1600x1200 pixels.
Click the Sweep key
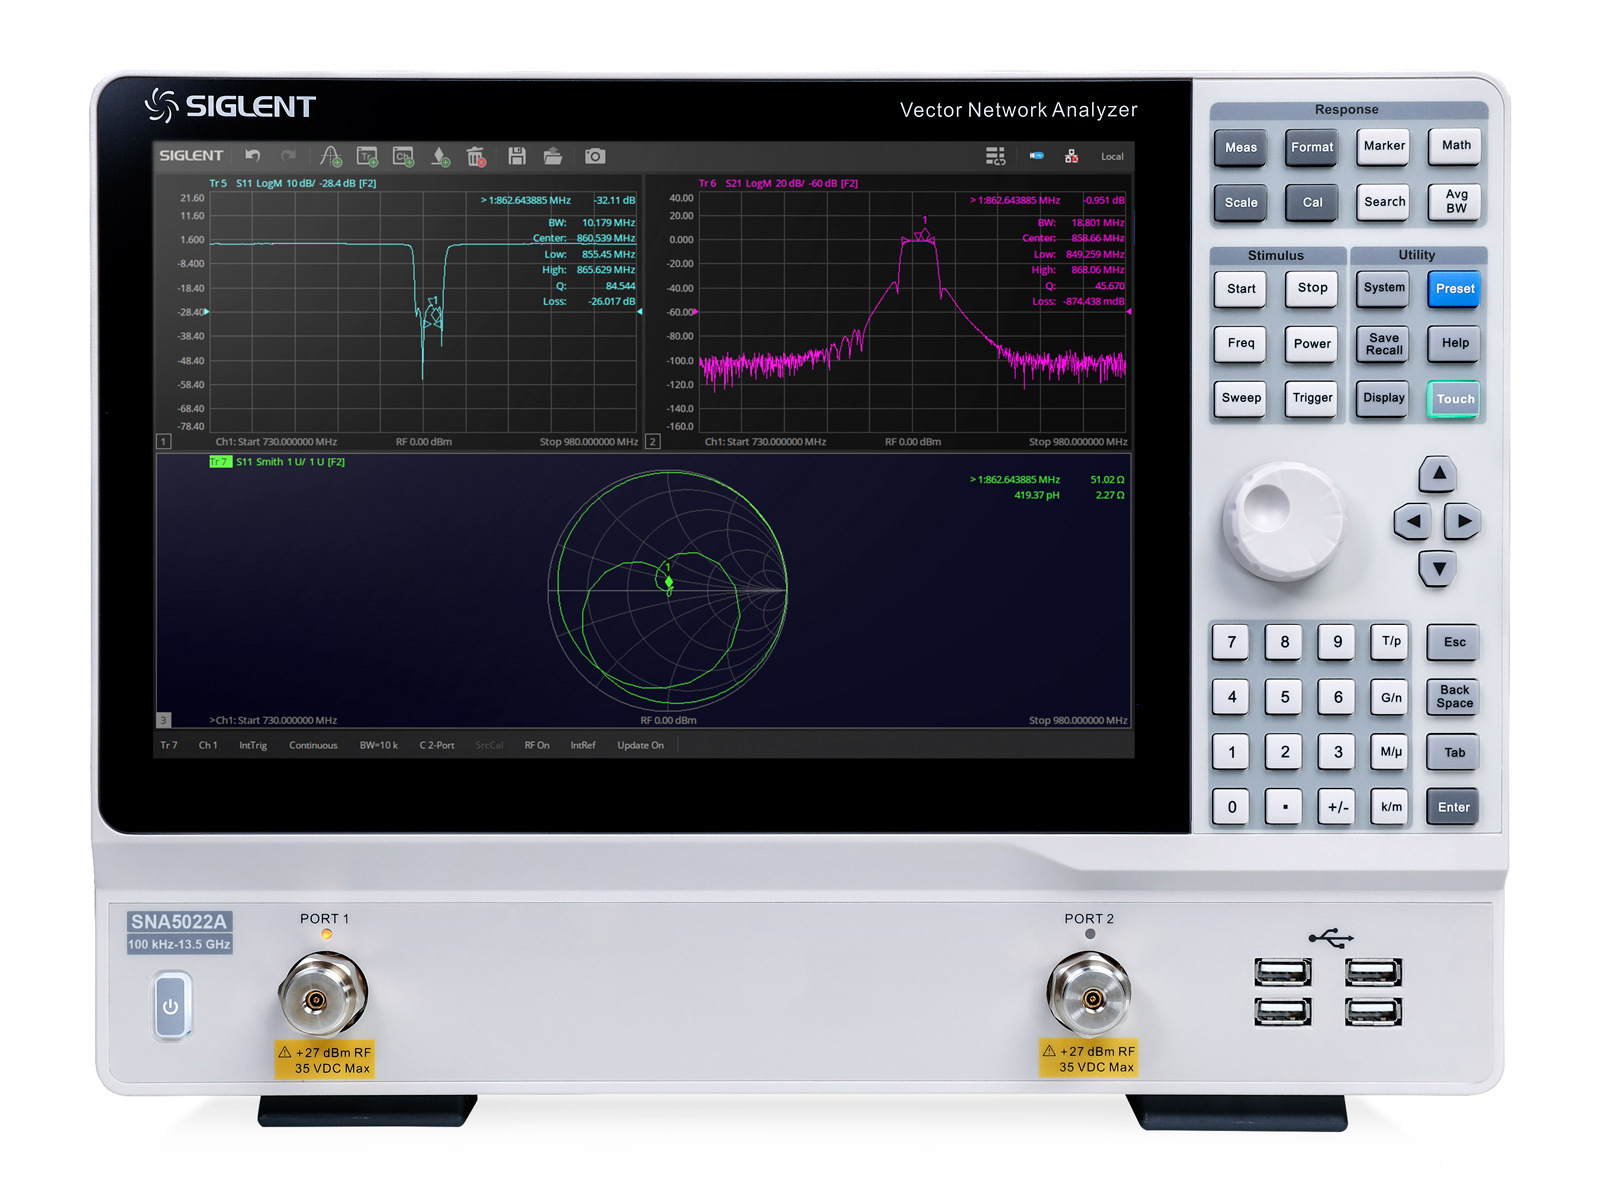[x=1241, y=398]
